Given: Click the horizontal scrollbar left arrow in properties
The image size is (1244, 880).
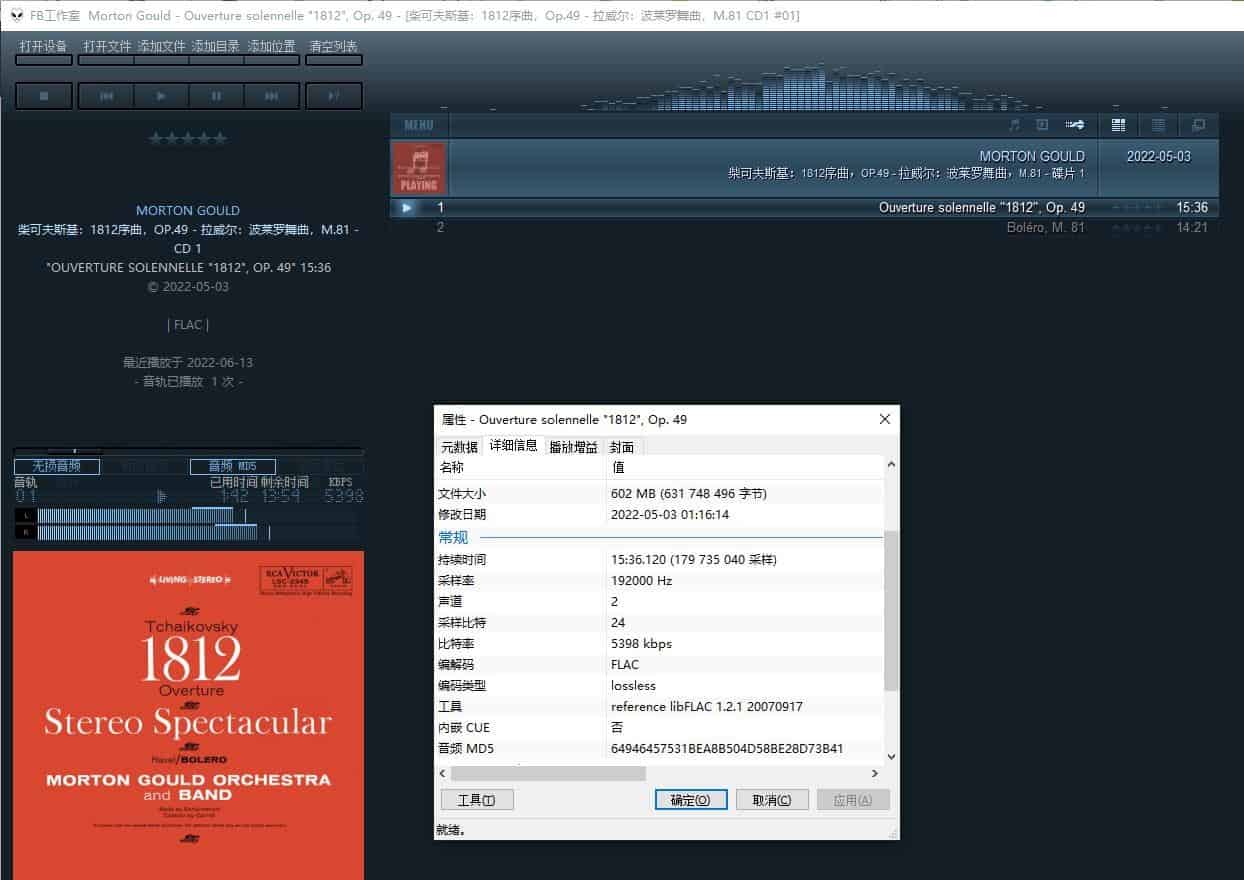Looking at the screenshot, I should tap(443, 774).
